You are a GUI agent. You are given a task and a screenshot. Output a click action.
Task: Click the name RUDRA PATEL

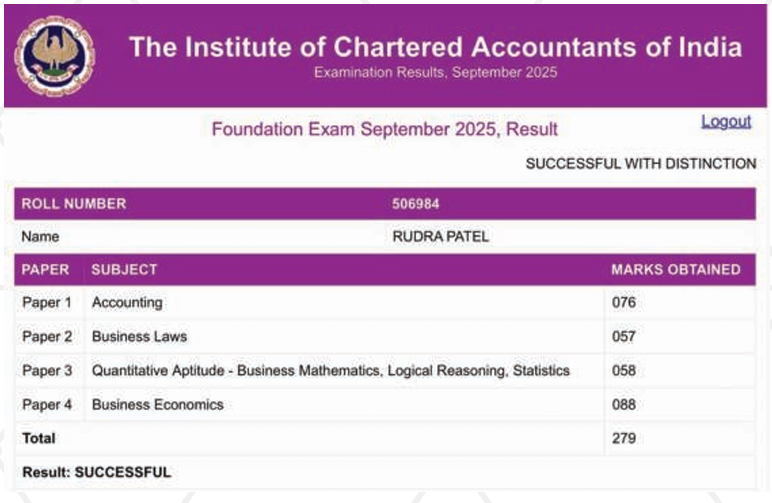(441, 237)
